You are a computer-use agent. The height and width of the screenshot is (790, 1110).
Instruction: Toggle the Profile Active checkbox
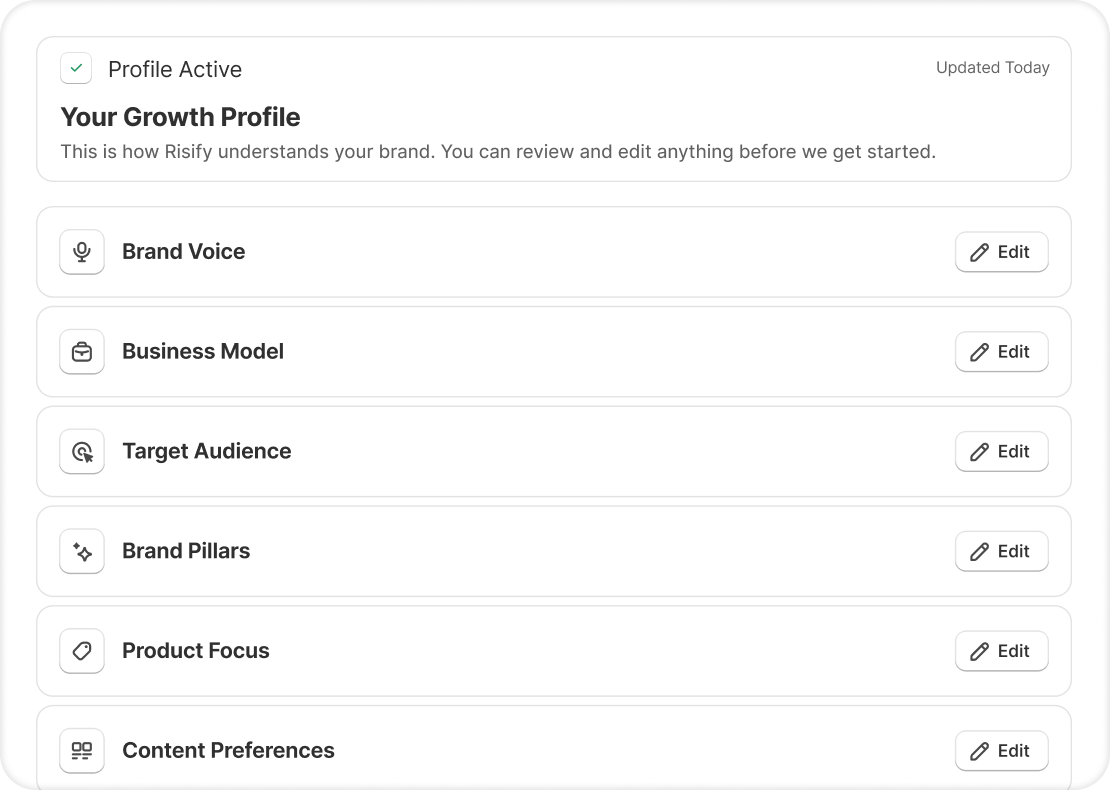click(76, 69)
